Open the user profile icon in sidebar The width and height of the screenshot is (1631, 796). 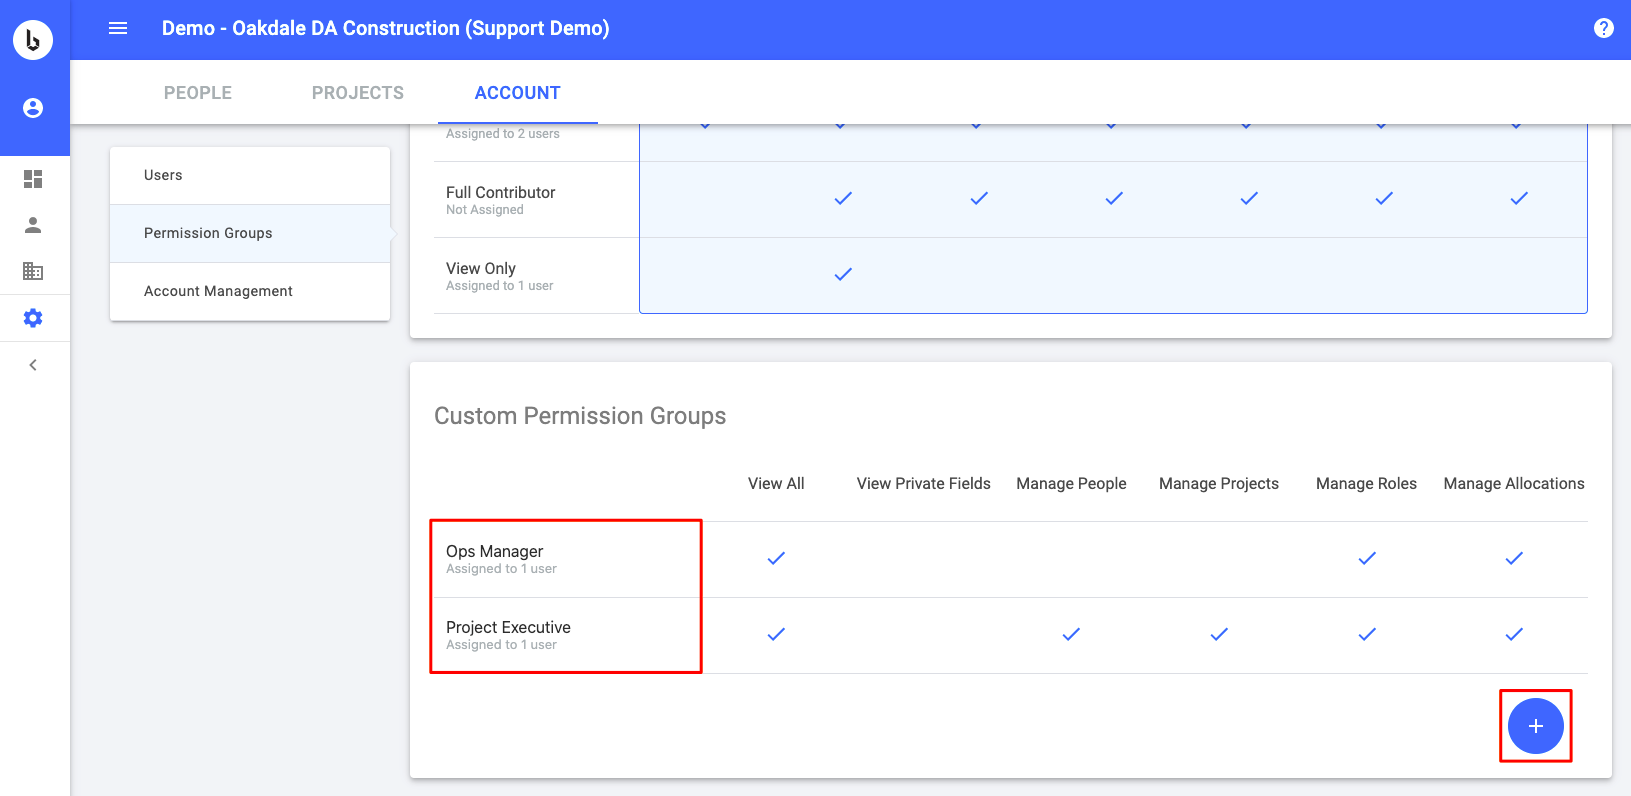coord(33,108)
